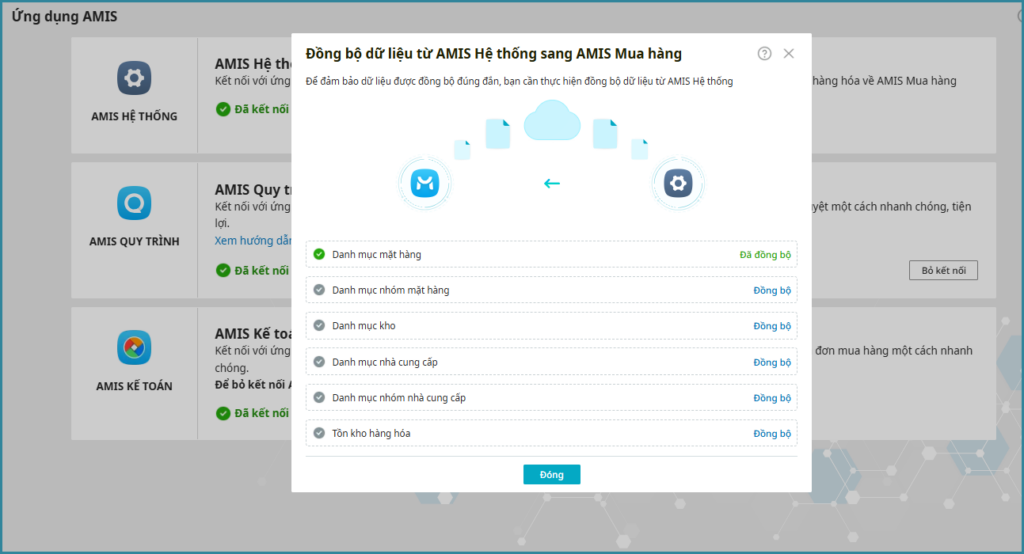Open the help question mark icon in dialog
Screen dimensions: 1024x554
click(764, 54)
